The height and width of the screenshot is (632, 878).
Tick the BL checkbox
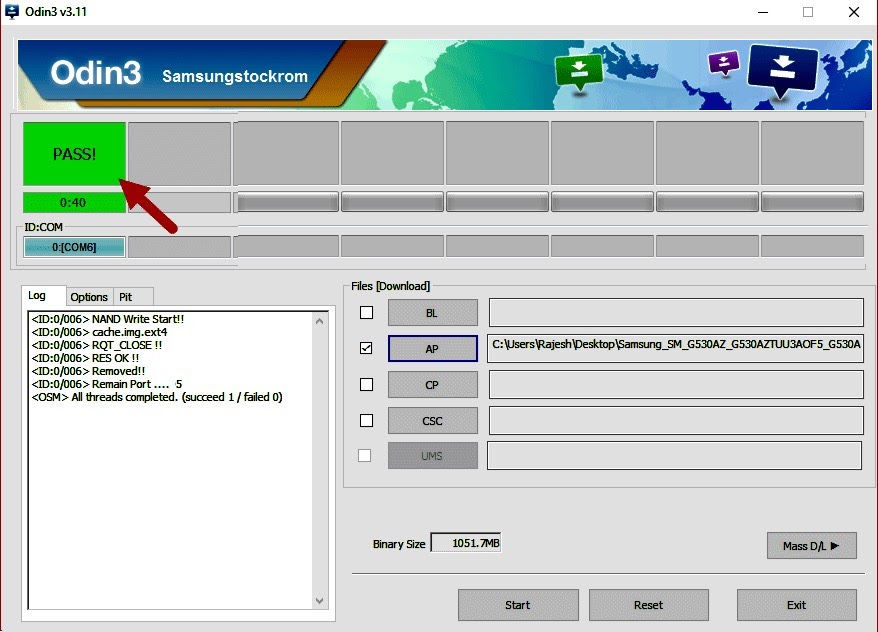(x=366, y=312)
